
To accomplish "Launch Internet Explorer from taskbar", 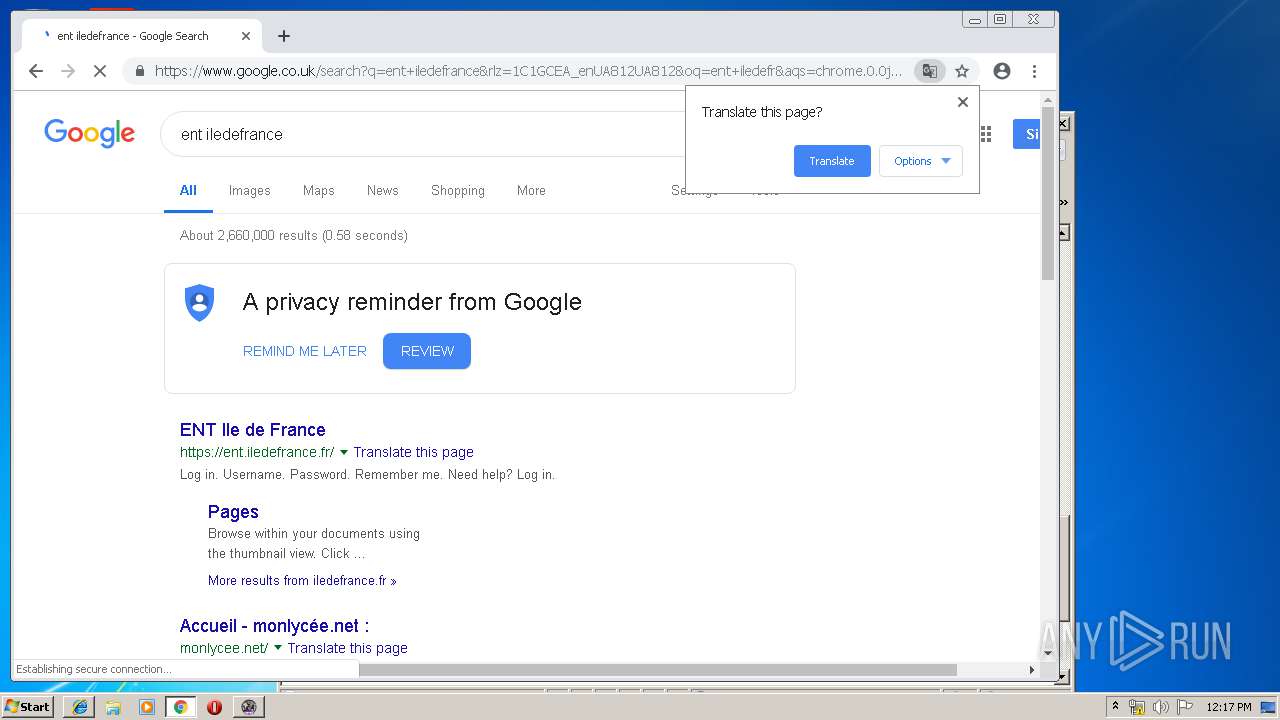I will [79, 707].
